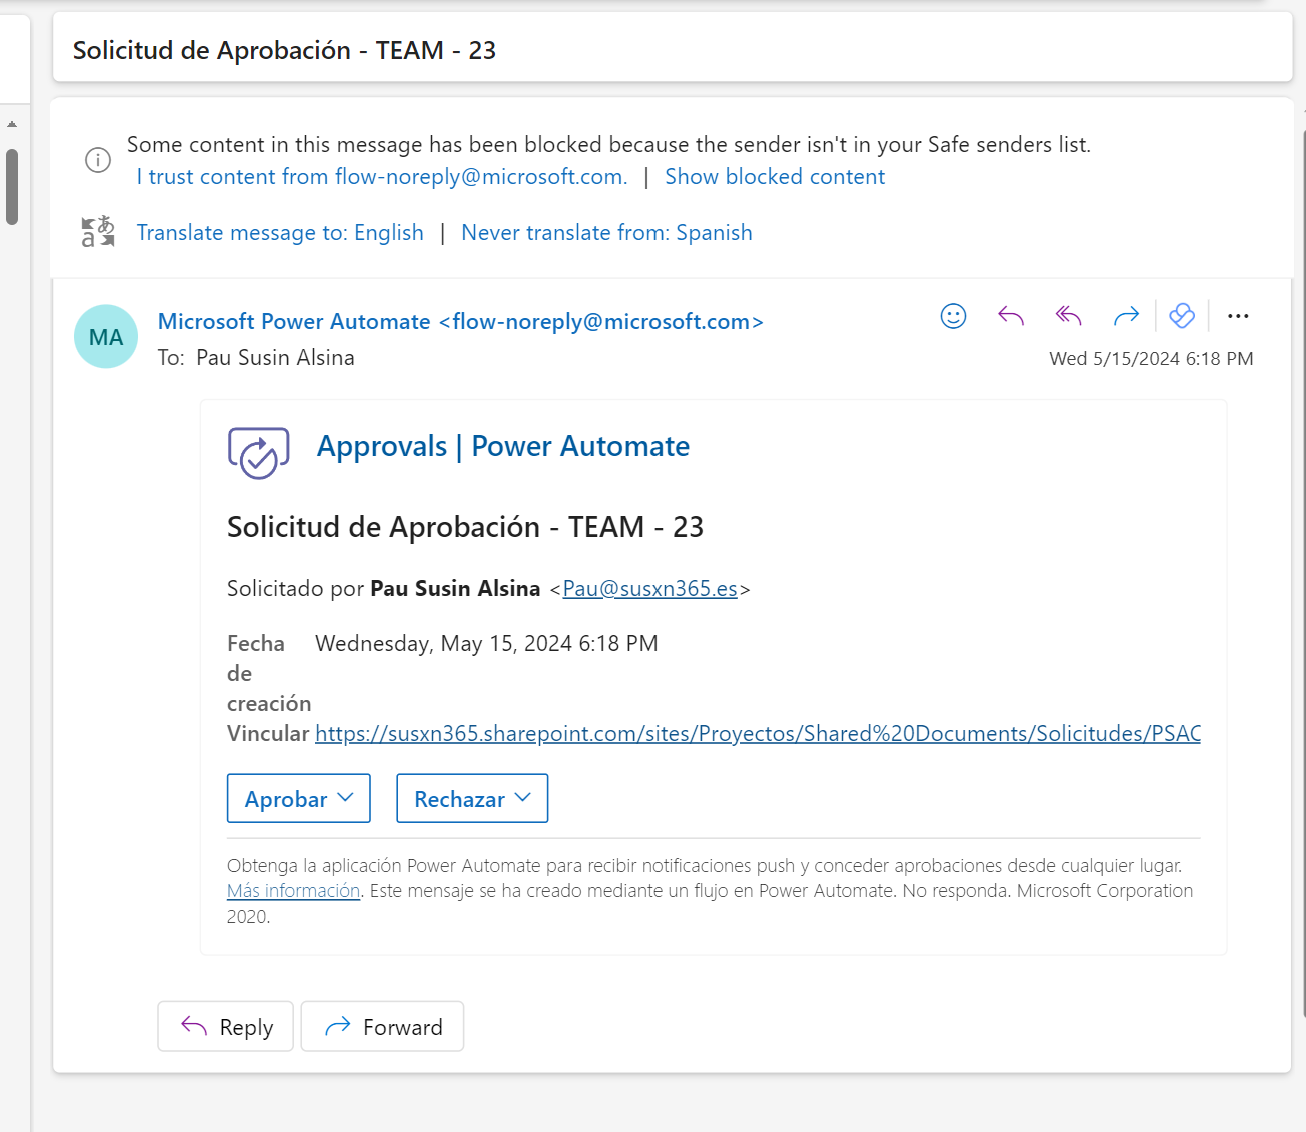The height and width of the screenshot is (1132, 1306).
Task: Translate message to English
Action: tap(280, 233)
